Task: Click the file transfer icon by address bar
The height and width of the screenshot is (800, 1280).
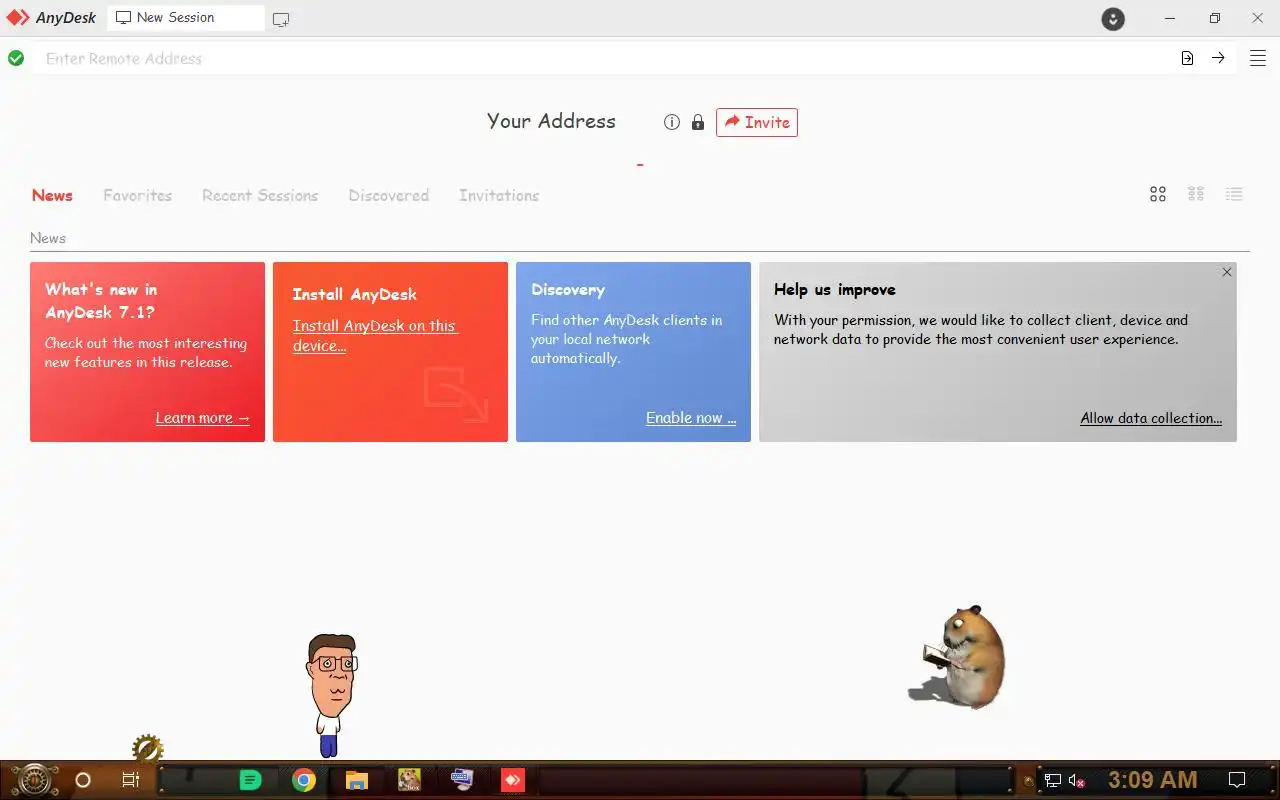Action: coord(1187,58)
